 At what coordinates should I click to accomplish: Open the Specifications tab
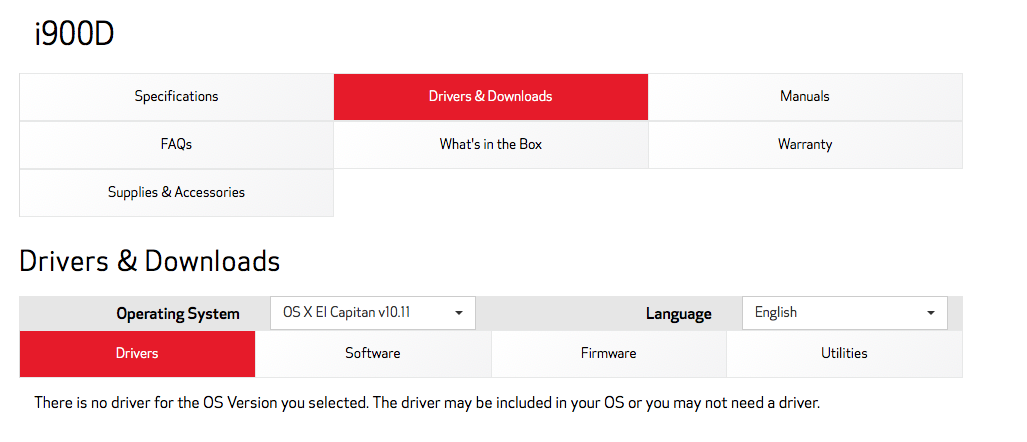176,97
